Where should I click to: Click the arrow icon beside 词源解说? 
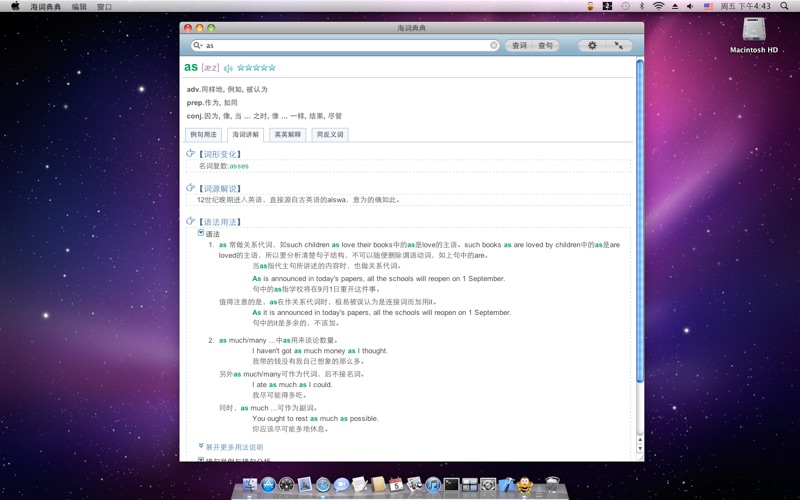point(191,187)
